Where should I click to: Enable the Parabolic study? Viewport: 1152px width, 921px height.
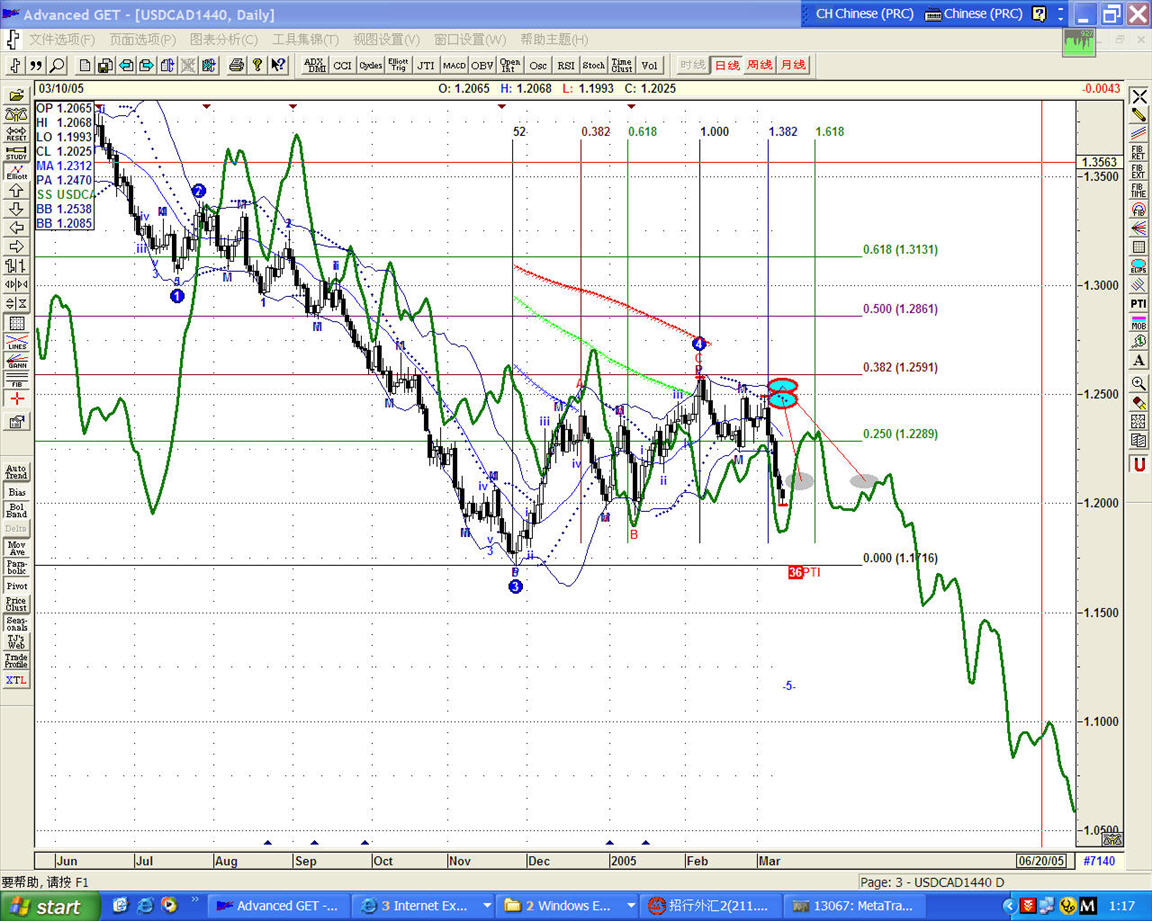pyautogui.click(x=17, y=567)
